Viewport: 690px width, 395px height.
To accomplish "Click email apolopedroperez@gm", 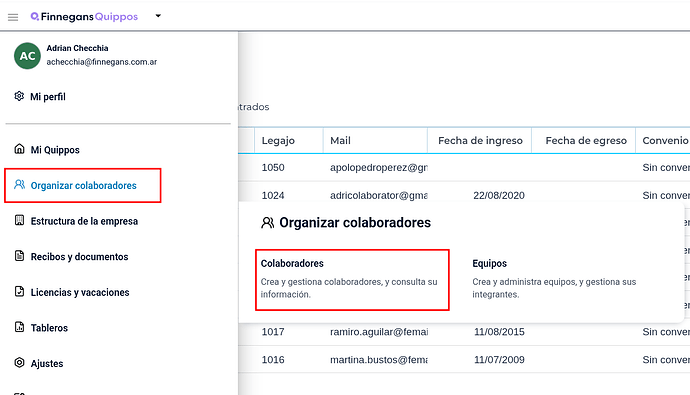I will coord(378,168).
